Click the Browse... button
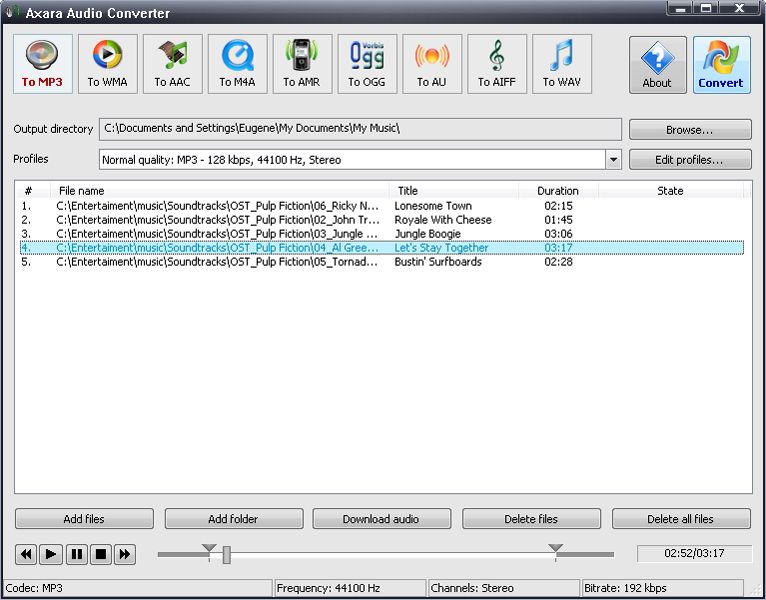 point(690,129)
